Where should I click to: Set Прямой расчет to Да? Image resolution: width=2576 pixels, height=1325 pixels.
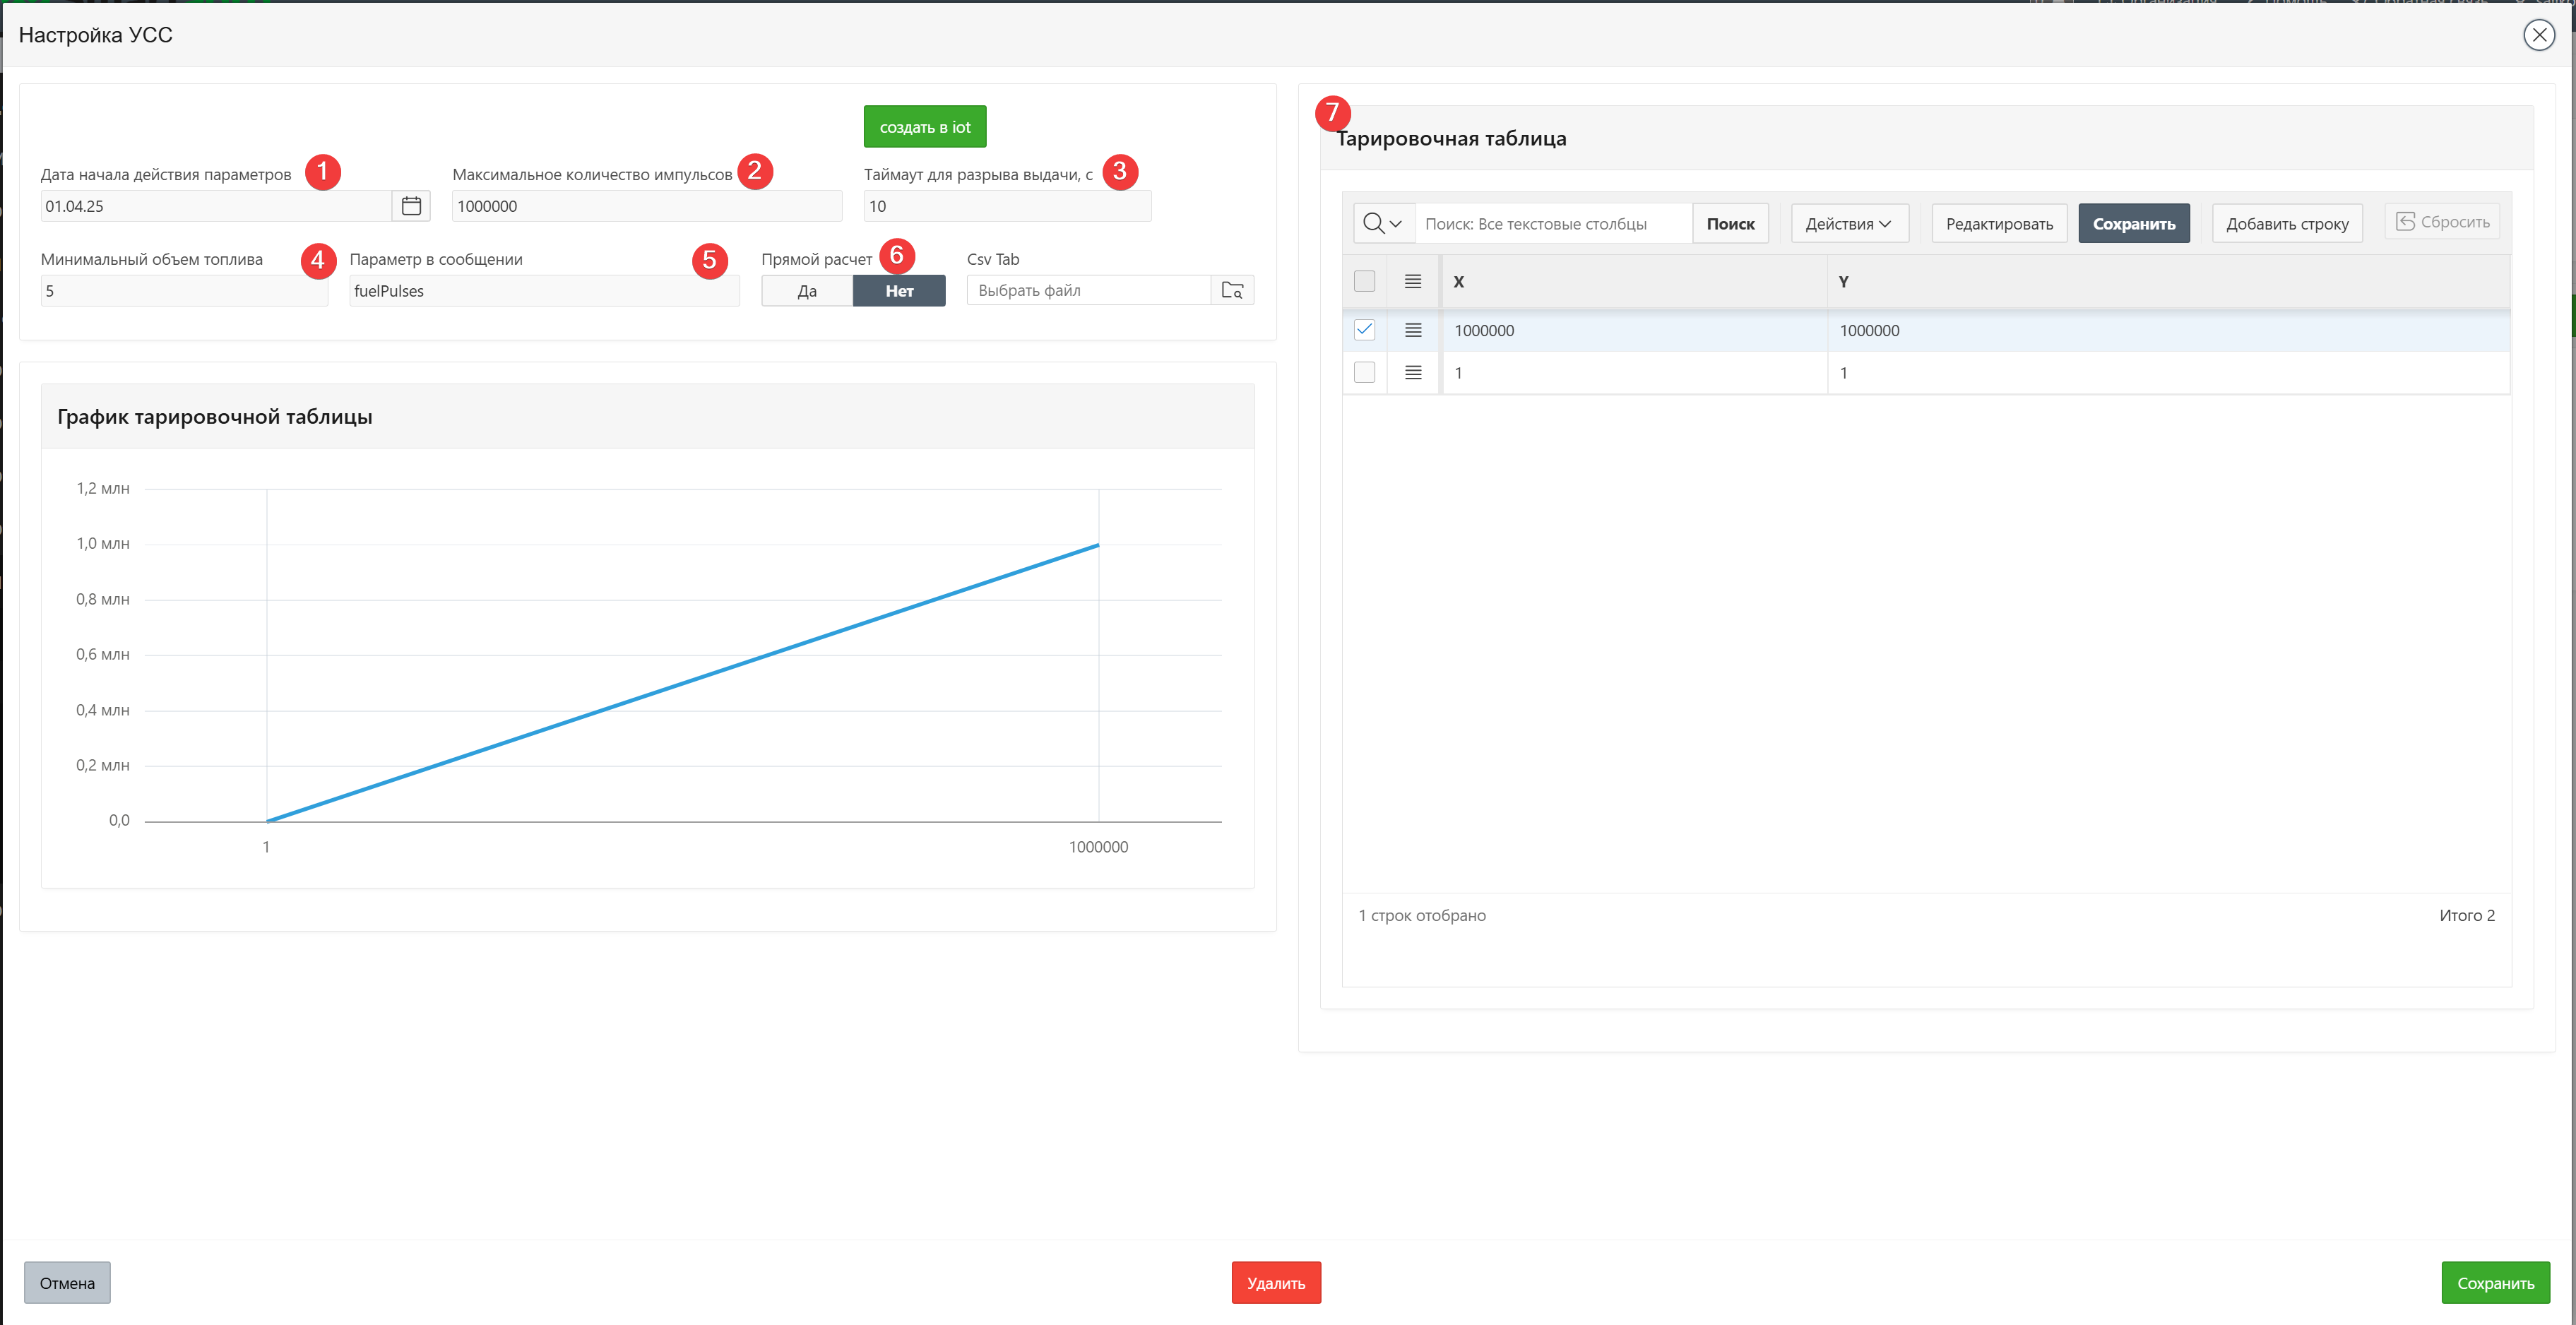point(806,291)
